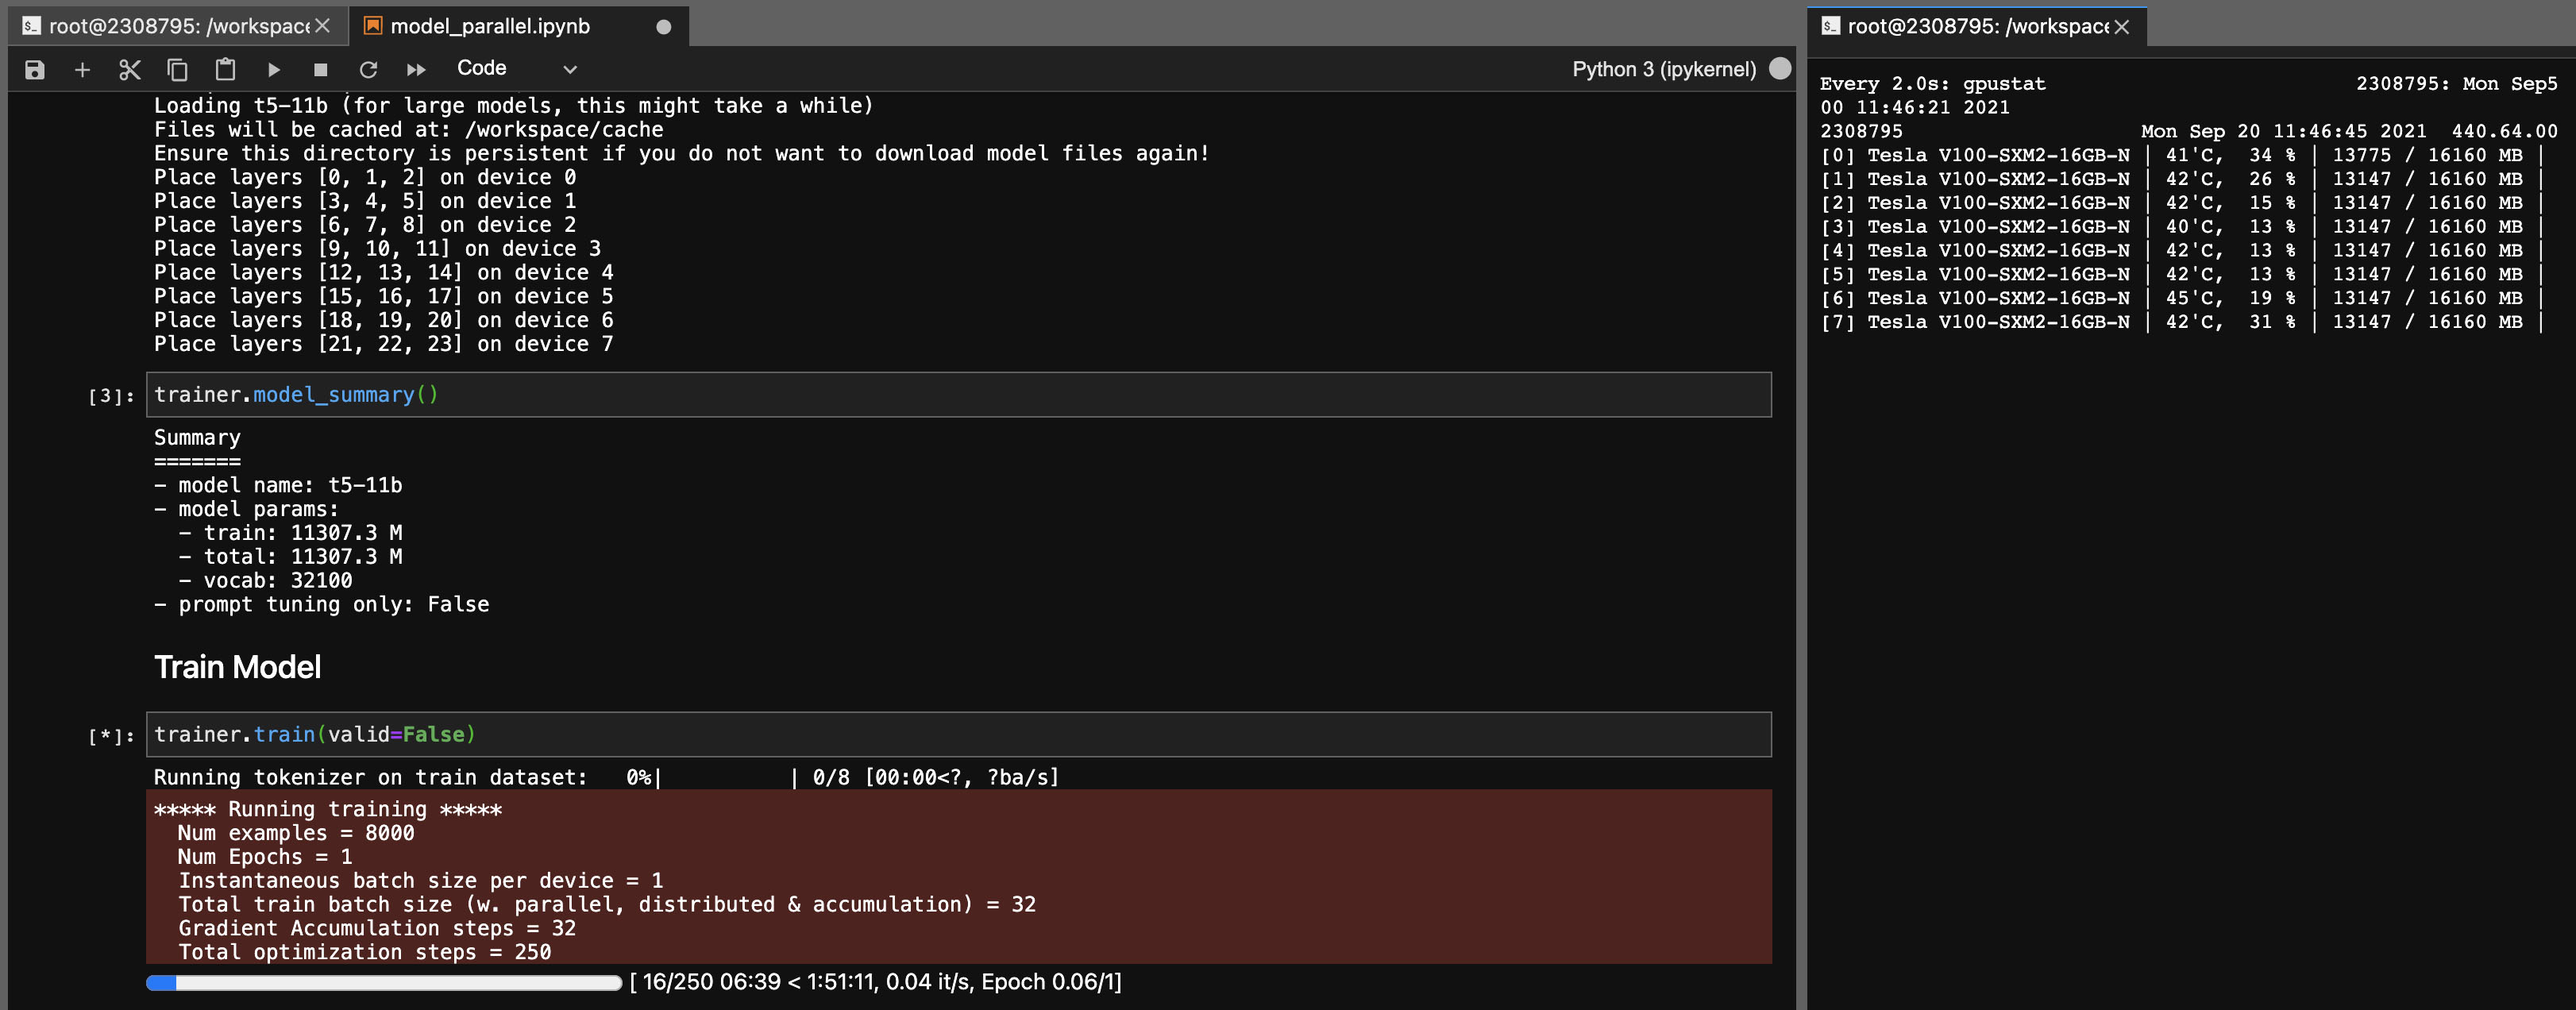Restart kernel and run all cells
Image resolution: width=2576 pixels, height=1010 pixels.
pos(416,69)
